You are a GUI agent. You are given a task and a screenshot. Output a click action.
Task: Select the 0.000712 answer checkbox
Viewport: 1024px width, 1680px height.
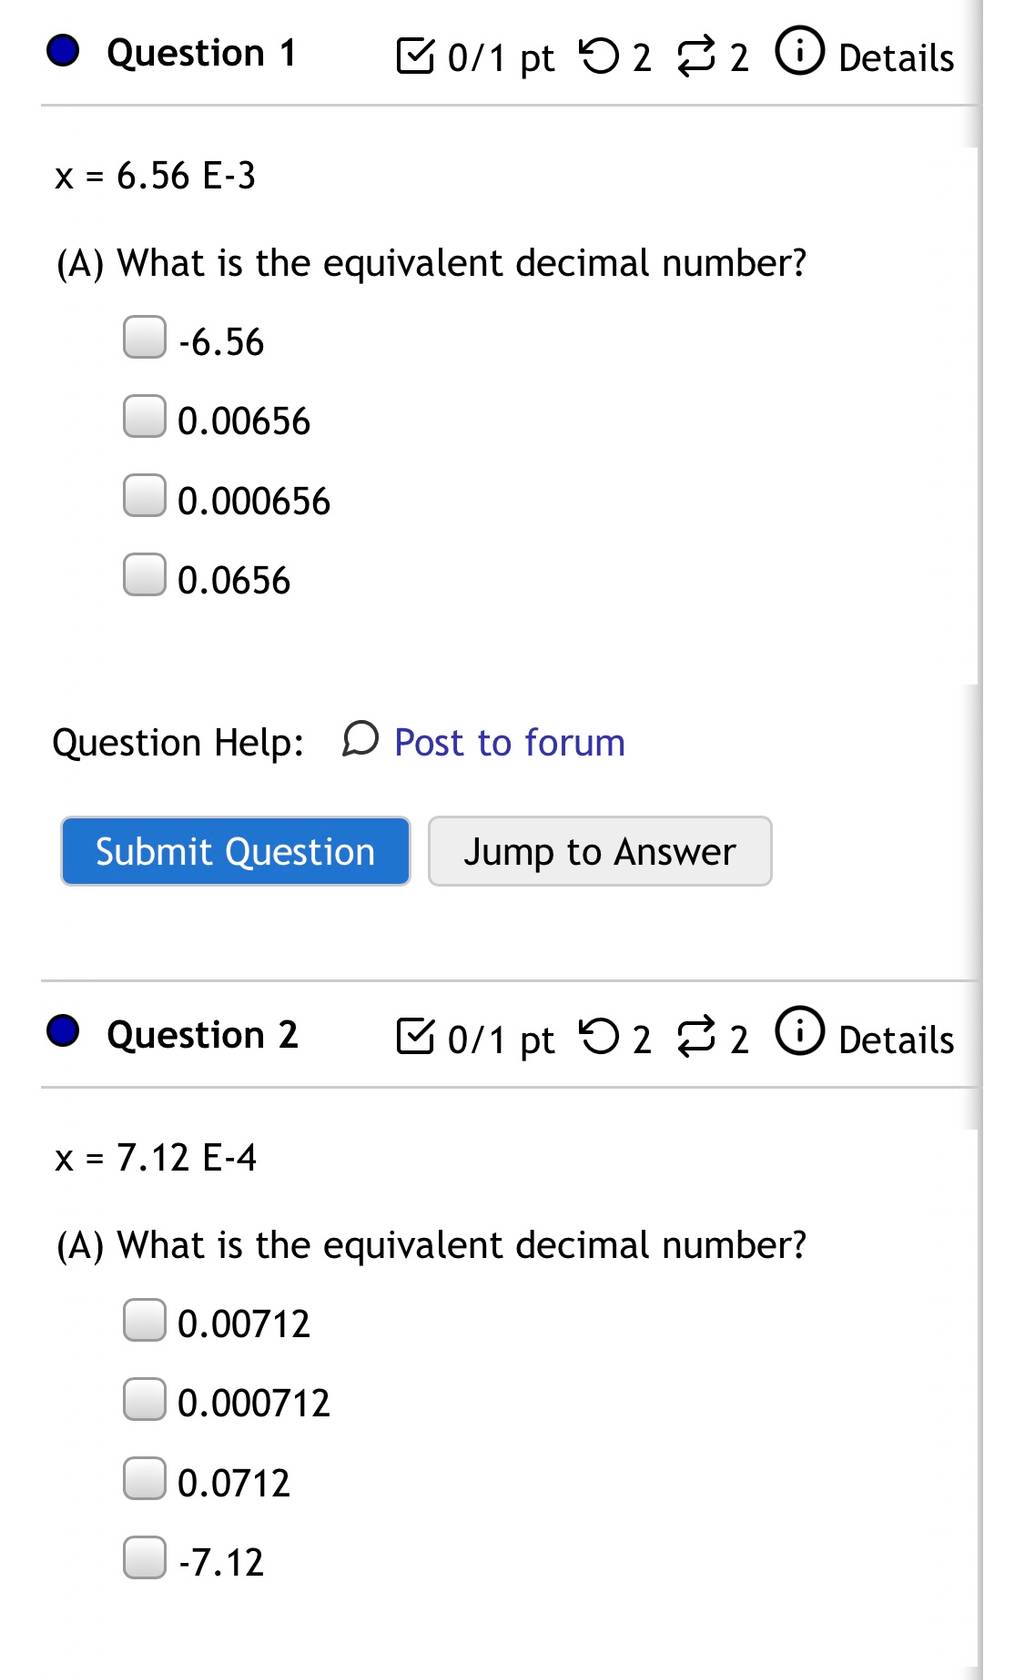[145, 1399]
